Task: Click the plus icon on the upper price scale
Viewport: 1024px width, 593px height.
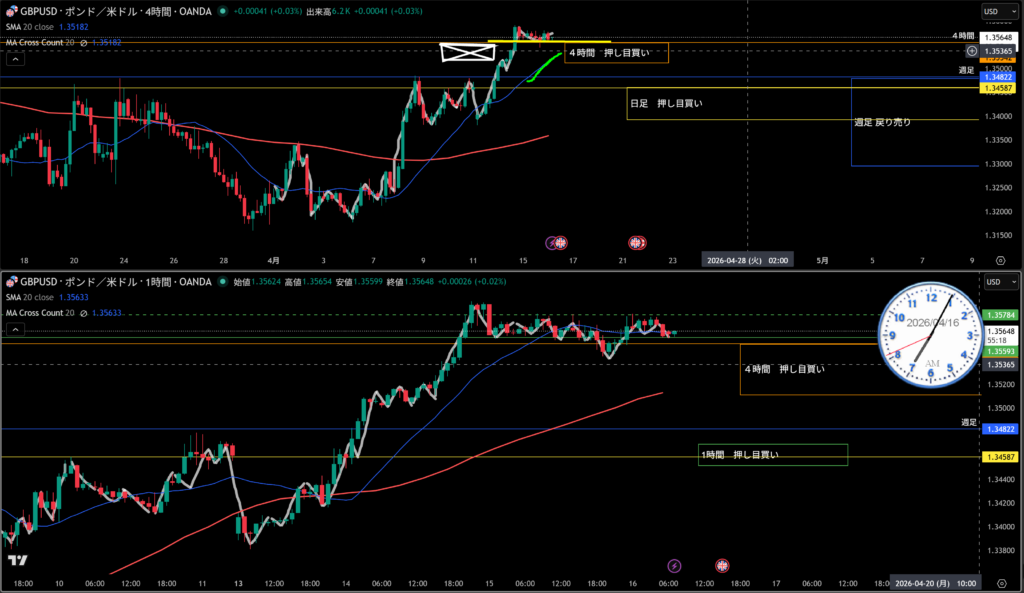Action: click(x=971, y=50)
